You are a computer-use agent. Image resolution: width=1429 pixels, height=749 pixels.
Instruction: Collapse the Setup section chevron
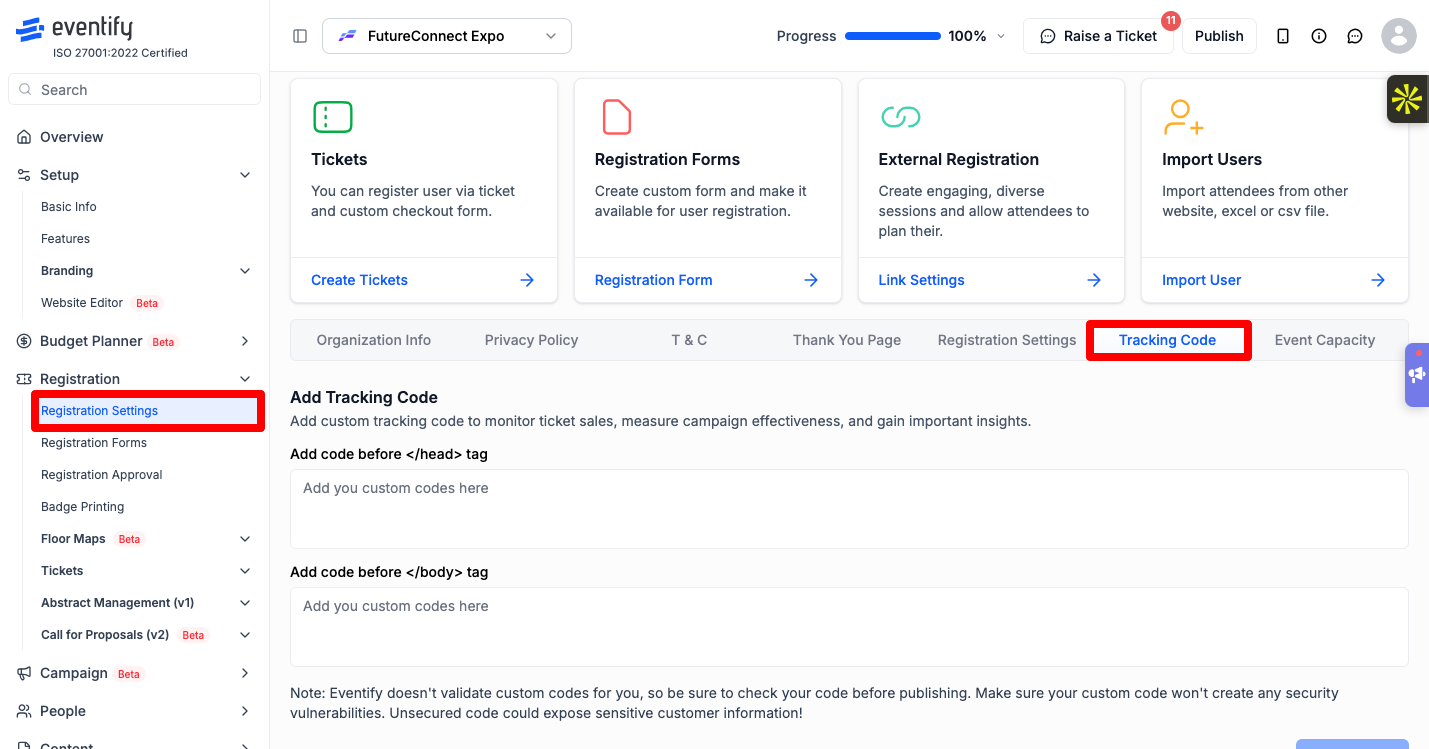click(x=245, y=175)
